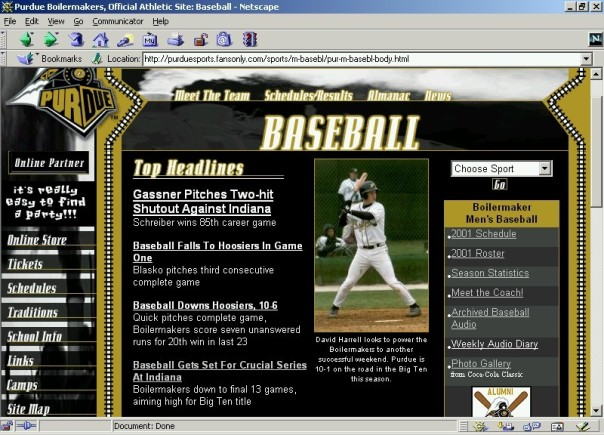Open the Home toolbar icon
Screen dimensions: 604x435
101,39
